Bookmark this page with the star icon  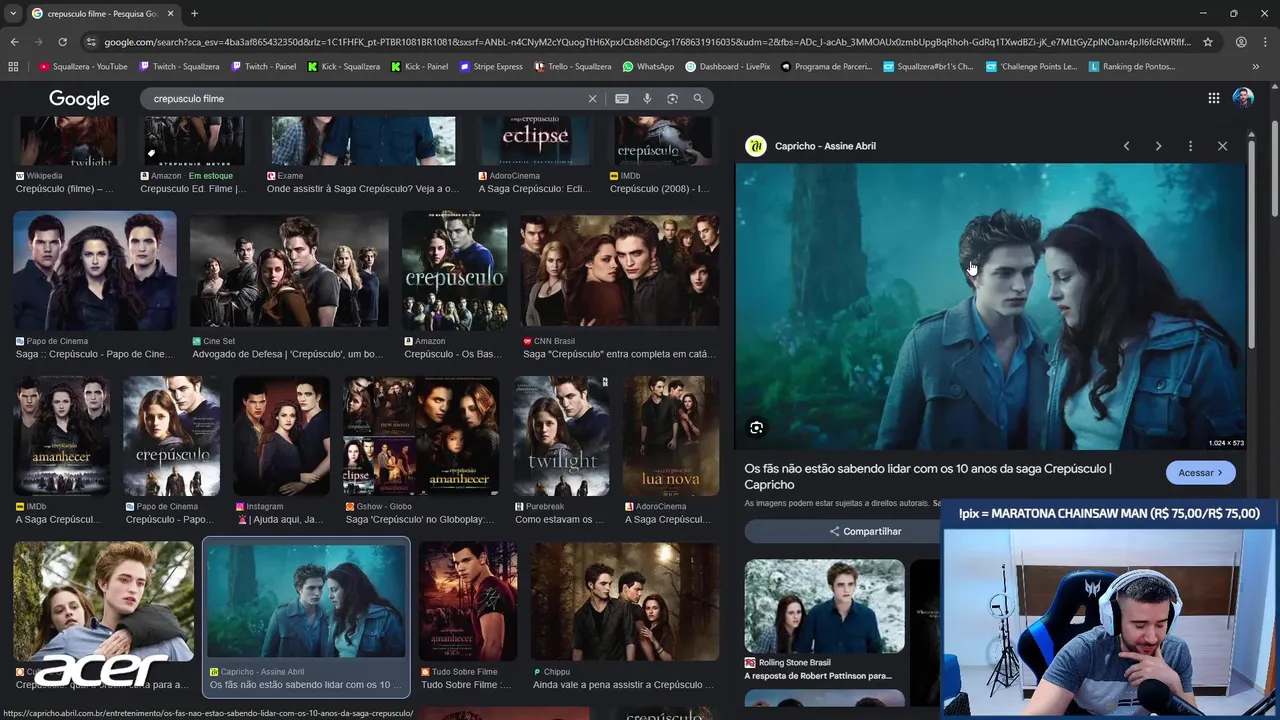click(1208, 42)
